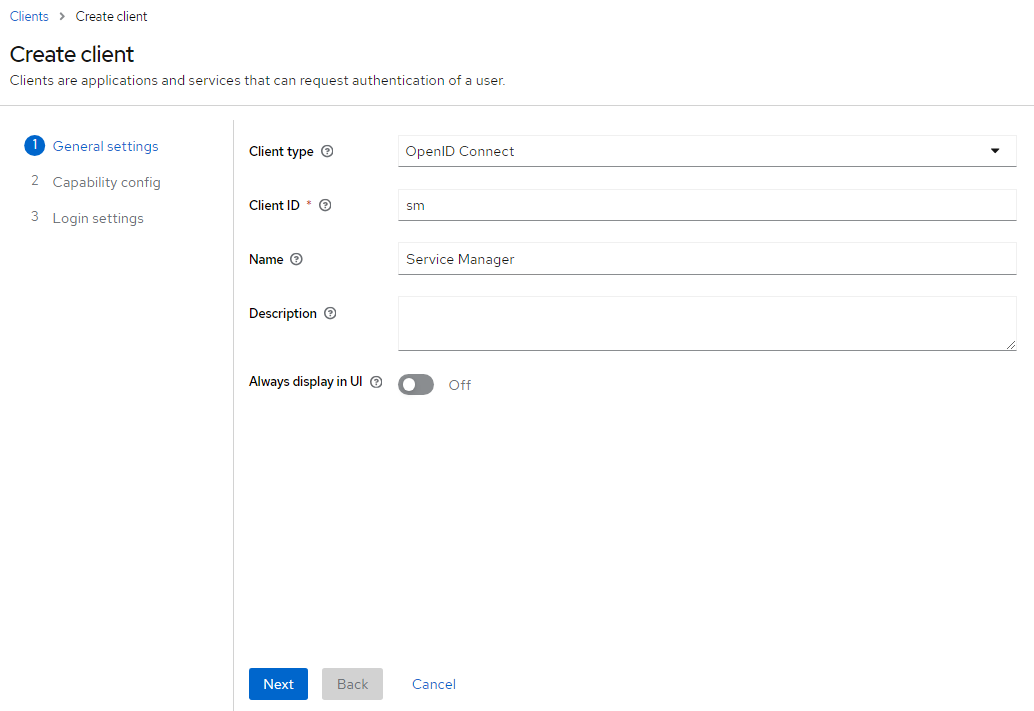Go to the General settings step

coord(105,146)
